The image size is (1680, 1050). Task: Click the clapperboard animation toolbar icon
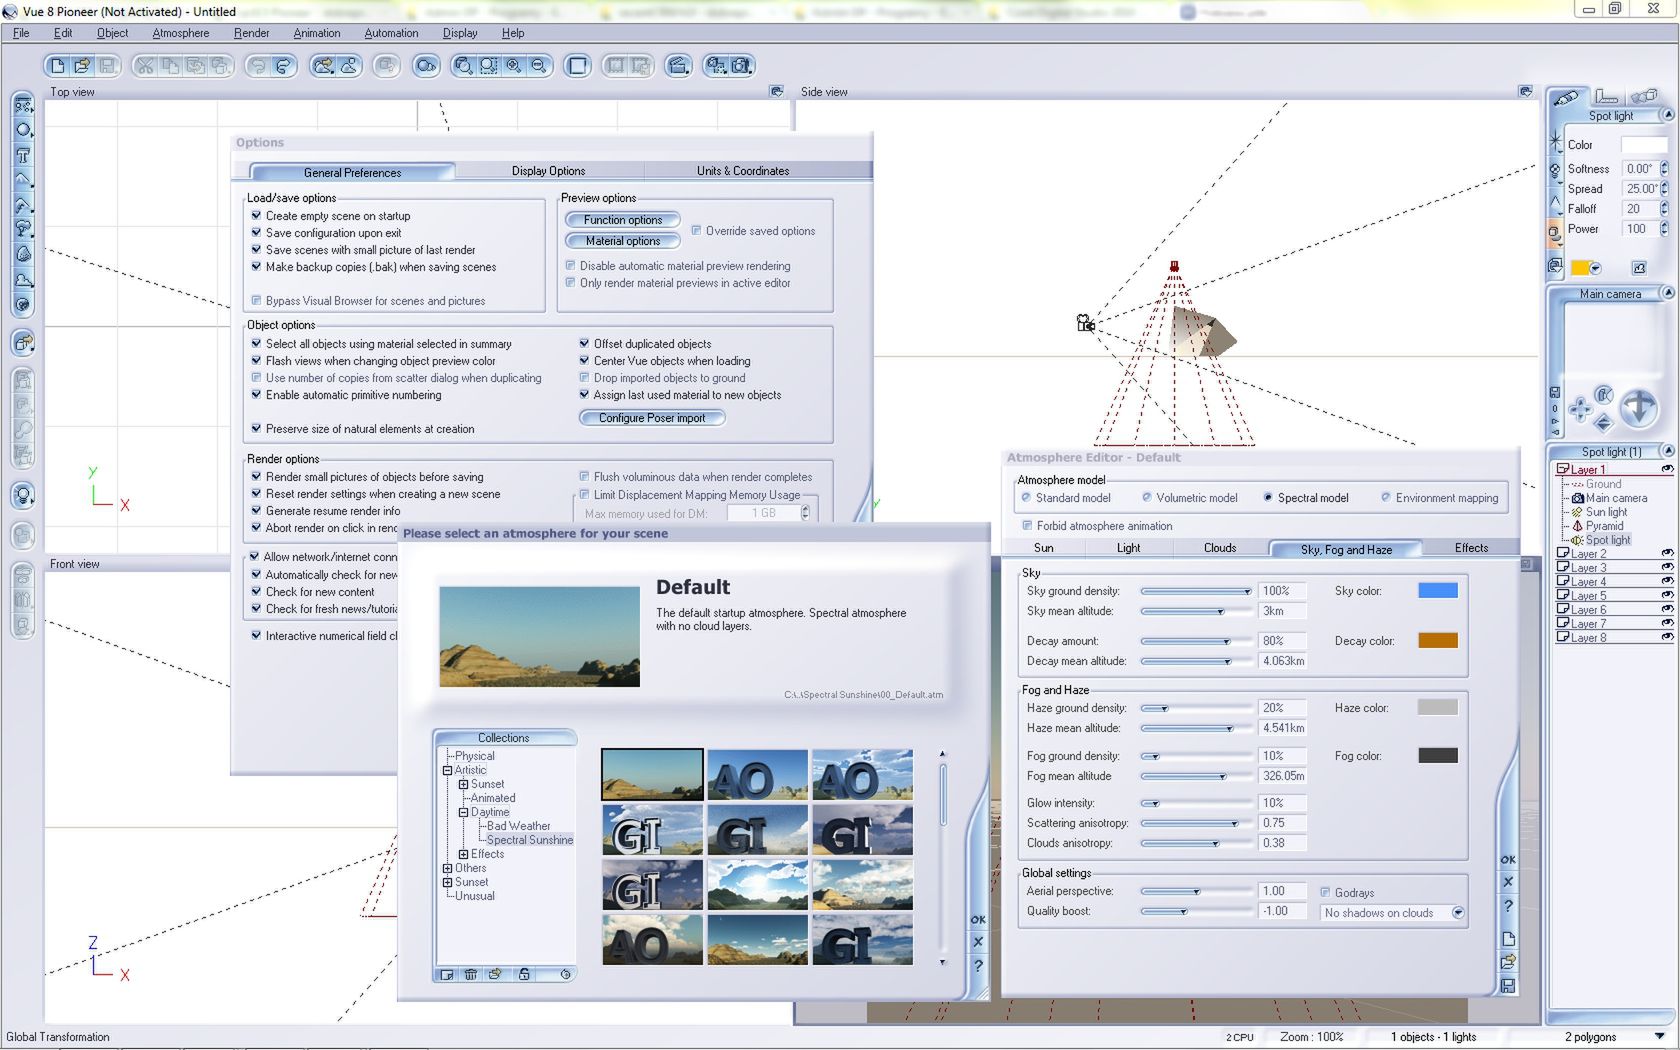tap(679, 66)
